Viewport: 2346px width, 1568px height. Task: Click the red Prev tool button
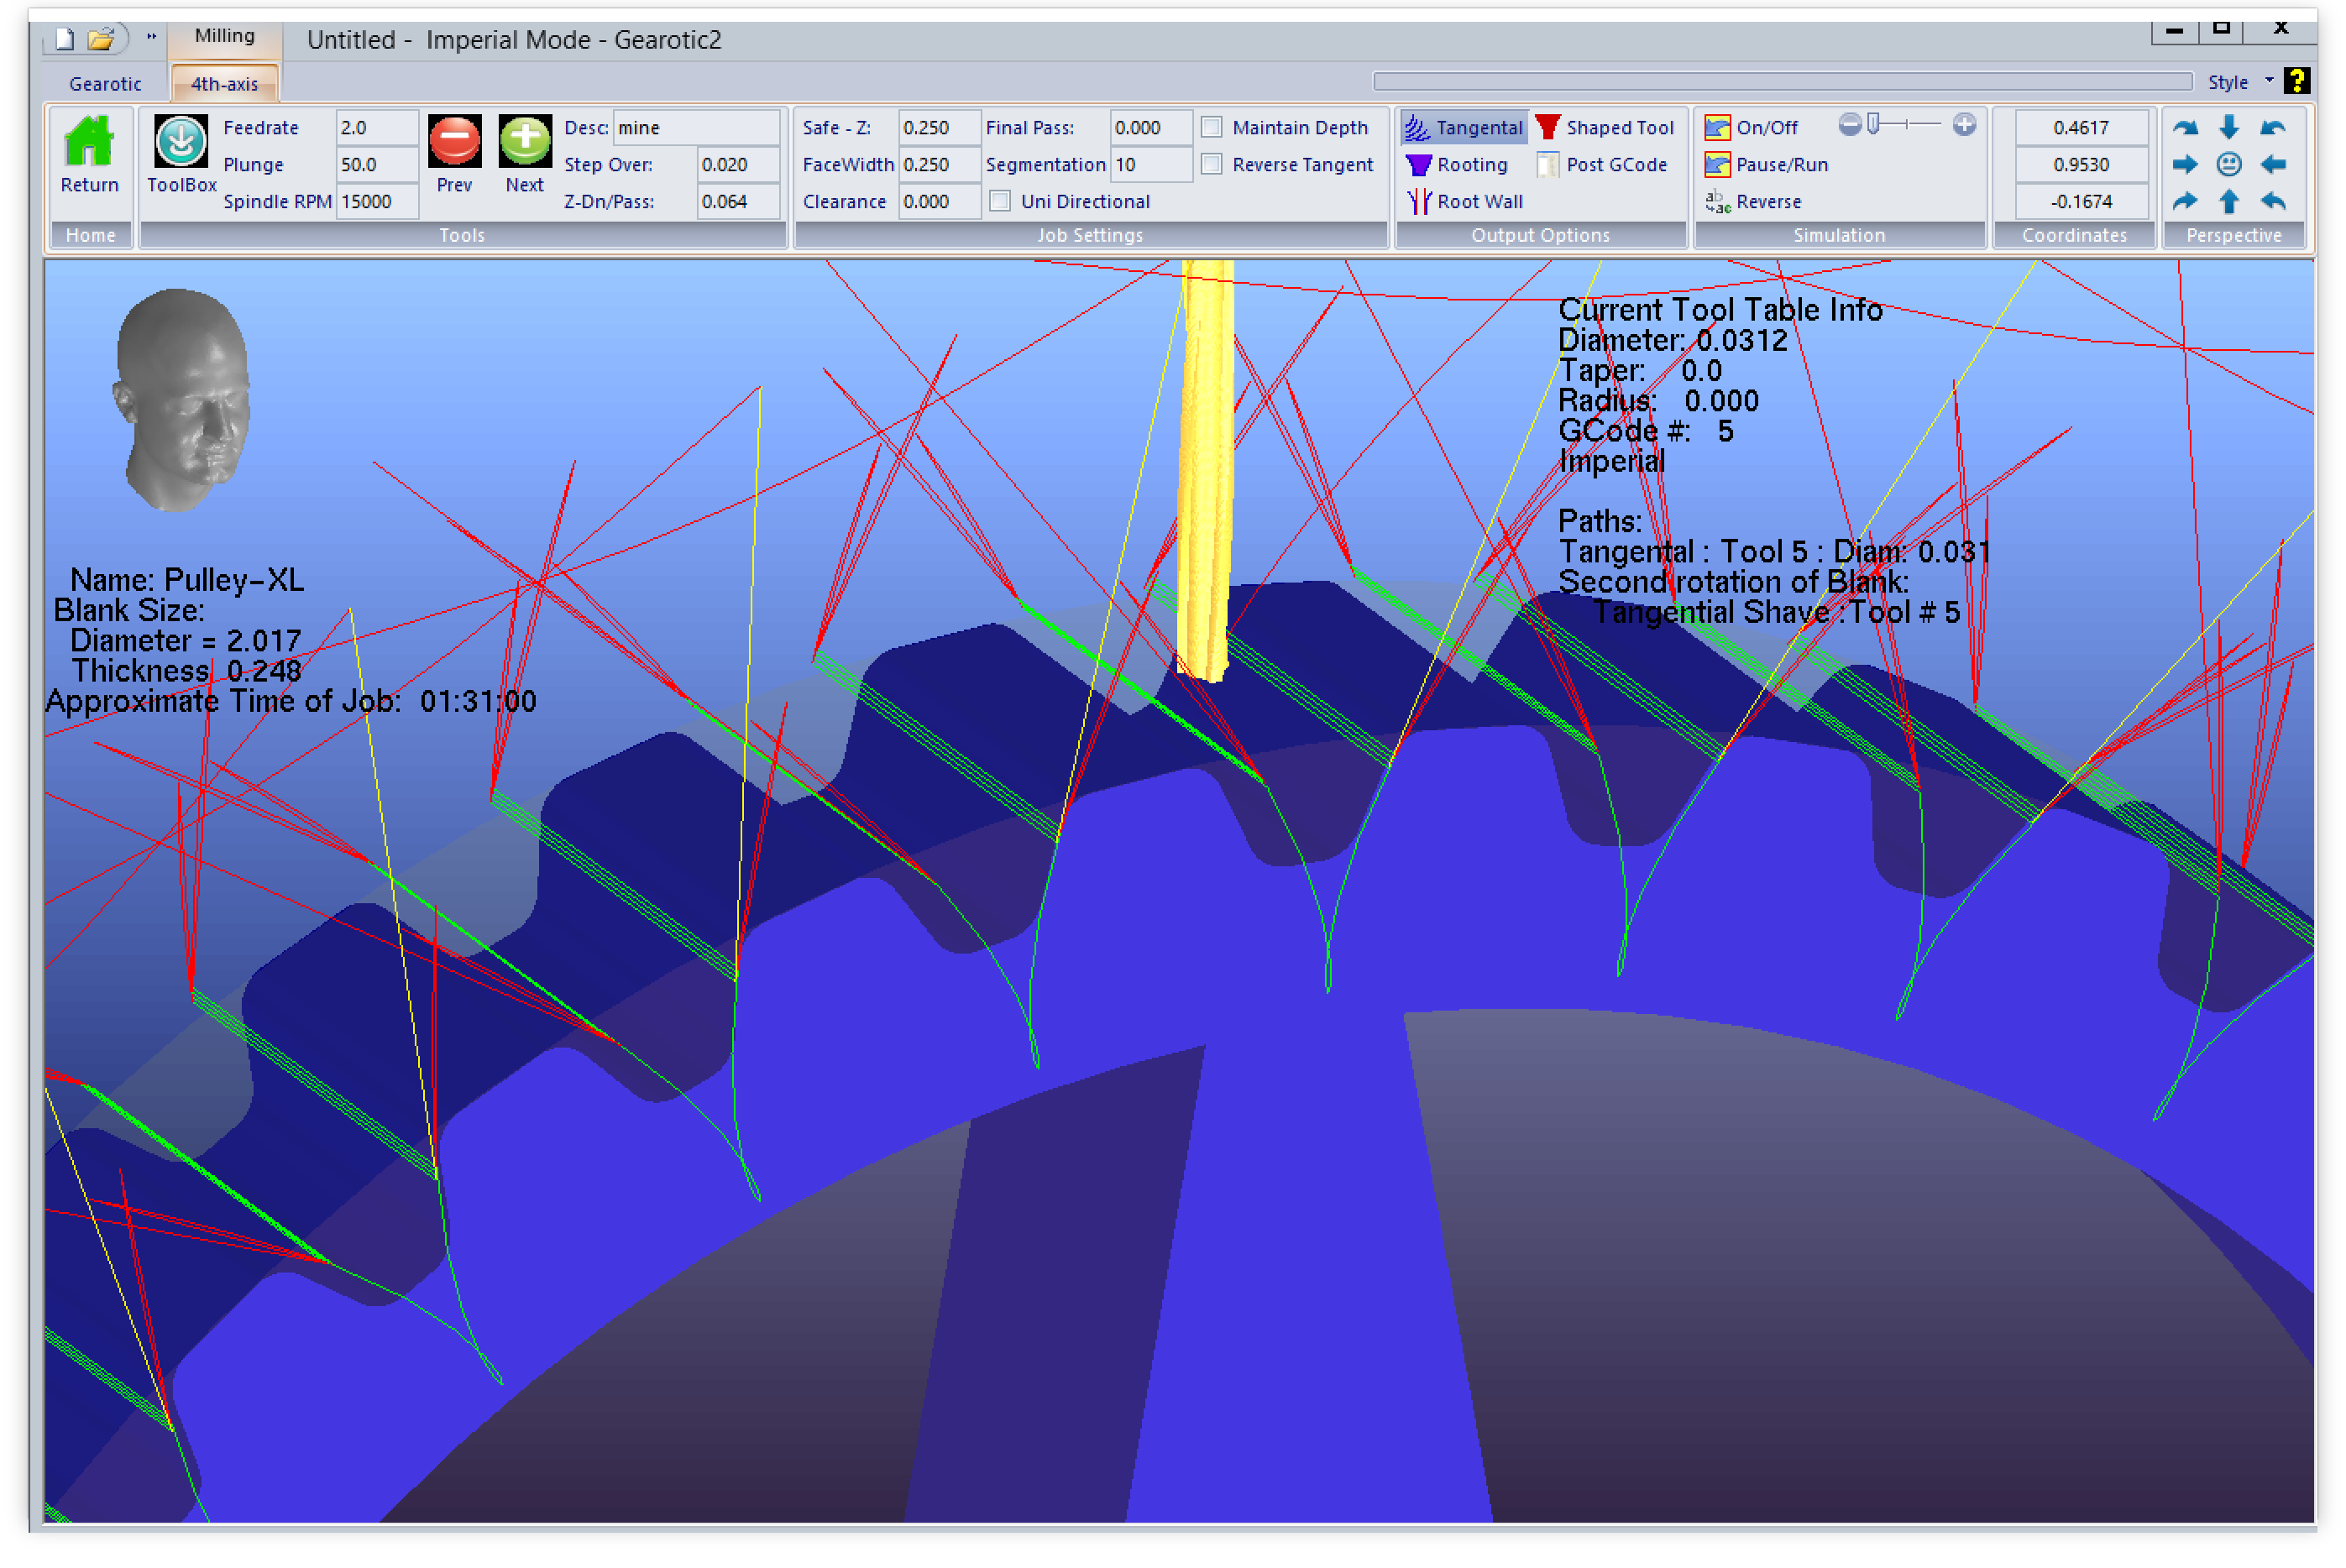(454, 141)
